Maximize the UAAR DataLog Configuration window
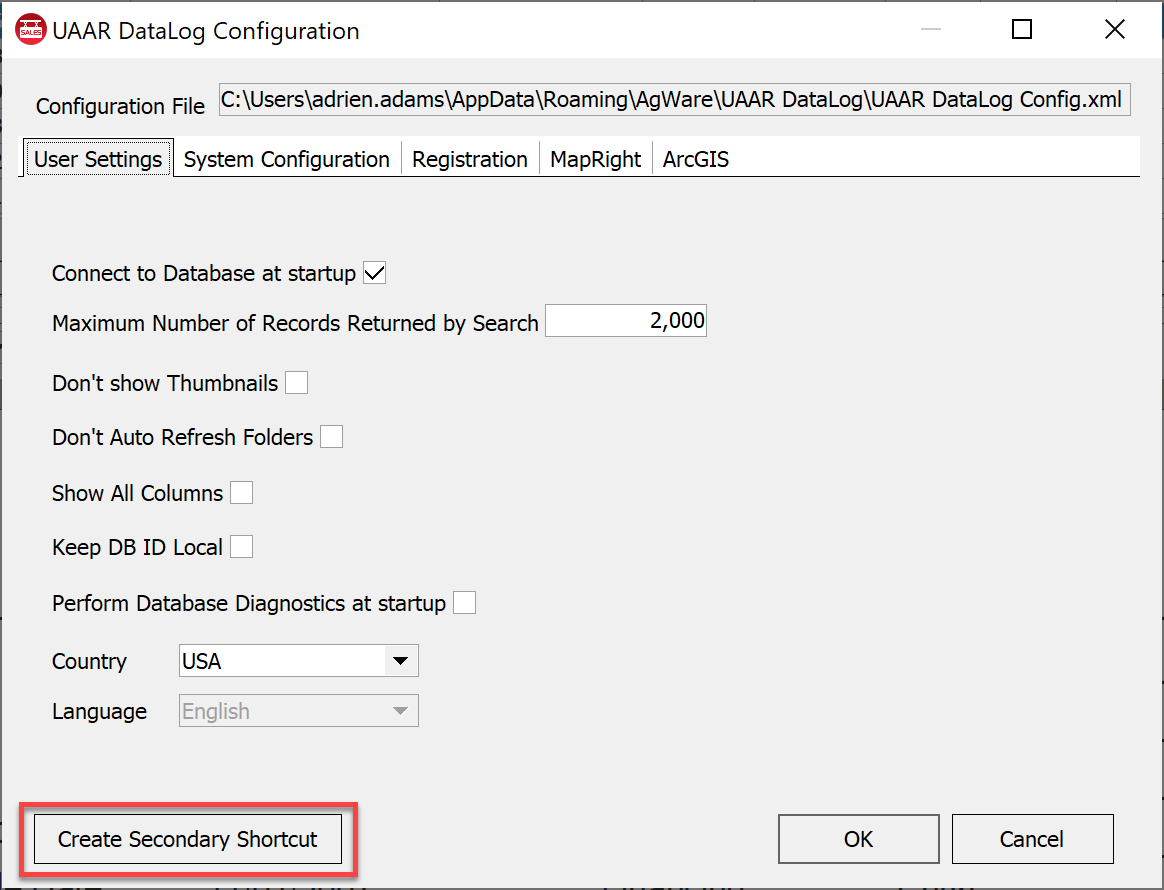The width and height of the screenshot is (1164, 890). (x=1022, y=30)
